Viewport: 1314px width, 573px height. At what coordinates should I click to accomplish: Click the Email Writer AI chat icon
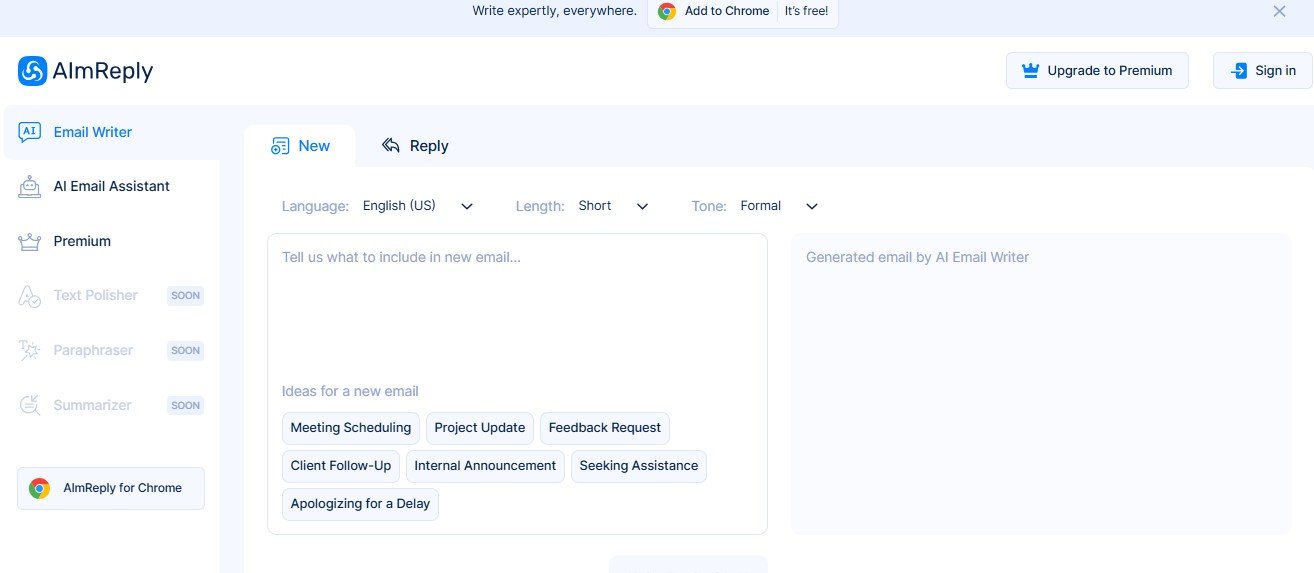[x=30, y=132]
